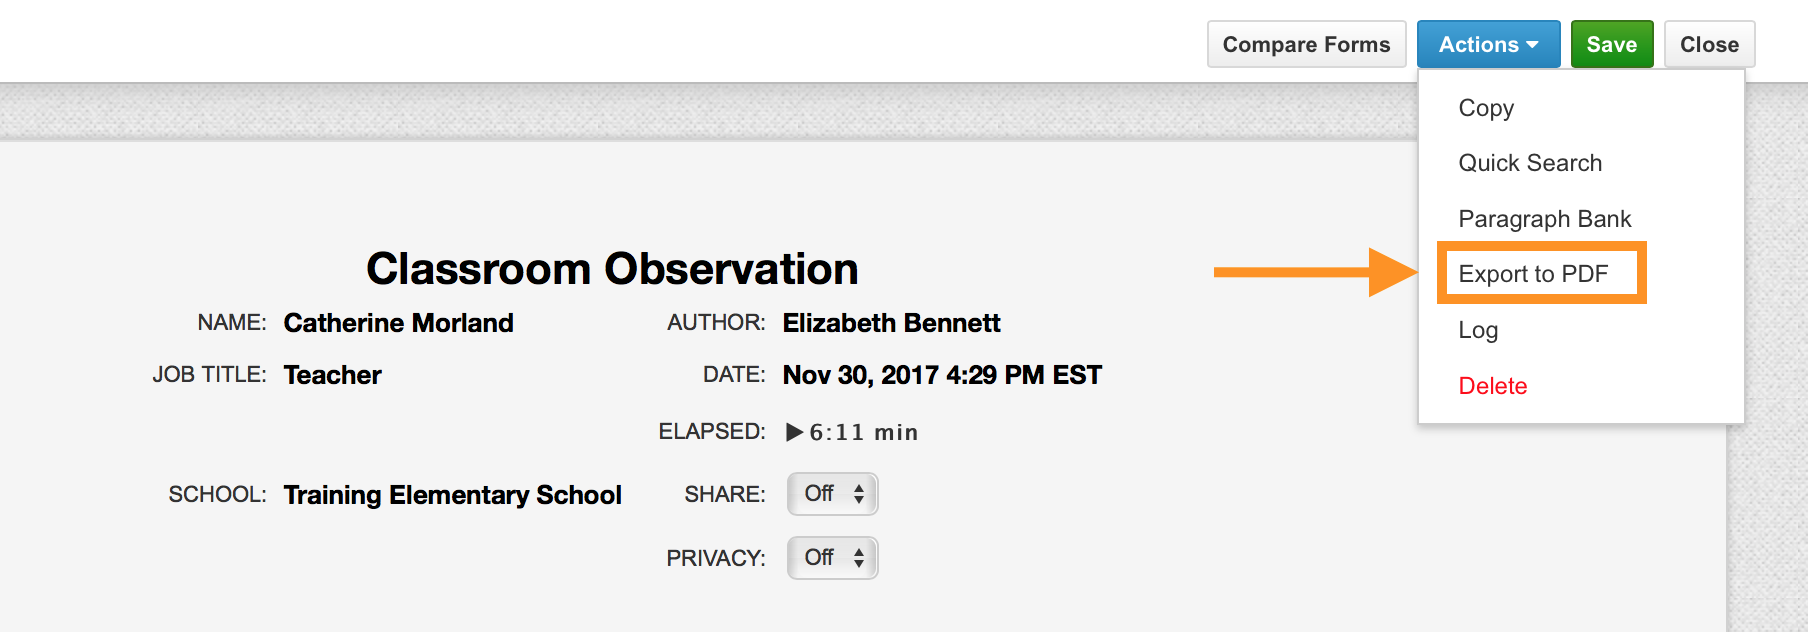This screenshot has height=632, width=1808.
Task: Click the Classroom Observation title
Action: (612, 269)
